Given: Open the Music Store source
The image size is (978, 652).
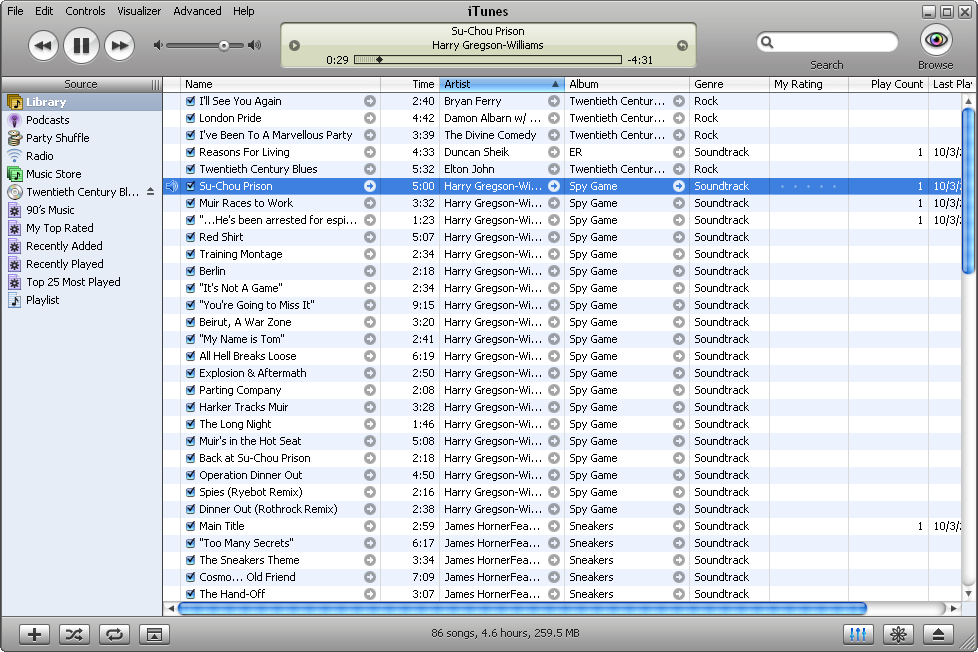Looking at the screenshot, I should (x=54, y=174).
